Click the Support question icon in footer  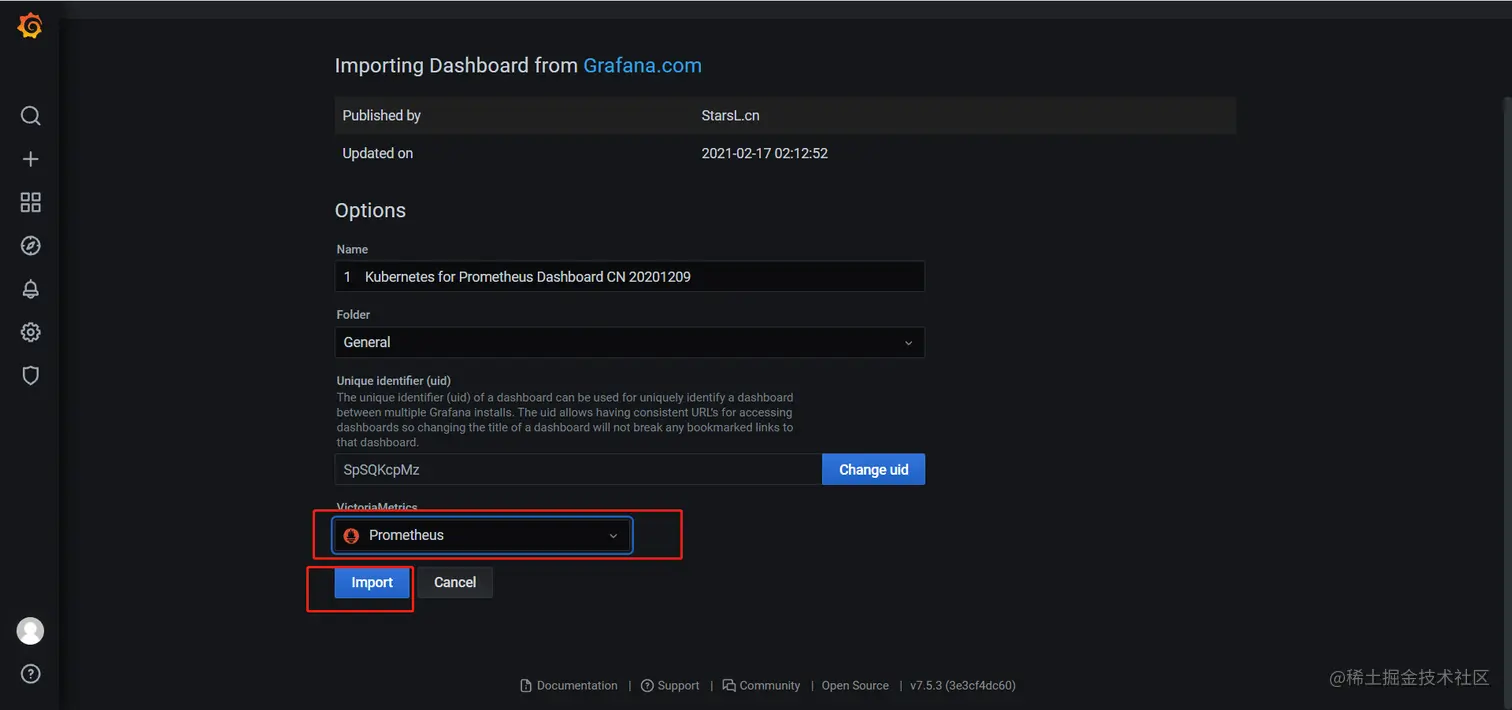point(647,686)
